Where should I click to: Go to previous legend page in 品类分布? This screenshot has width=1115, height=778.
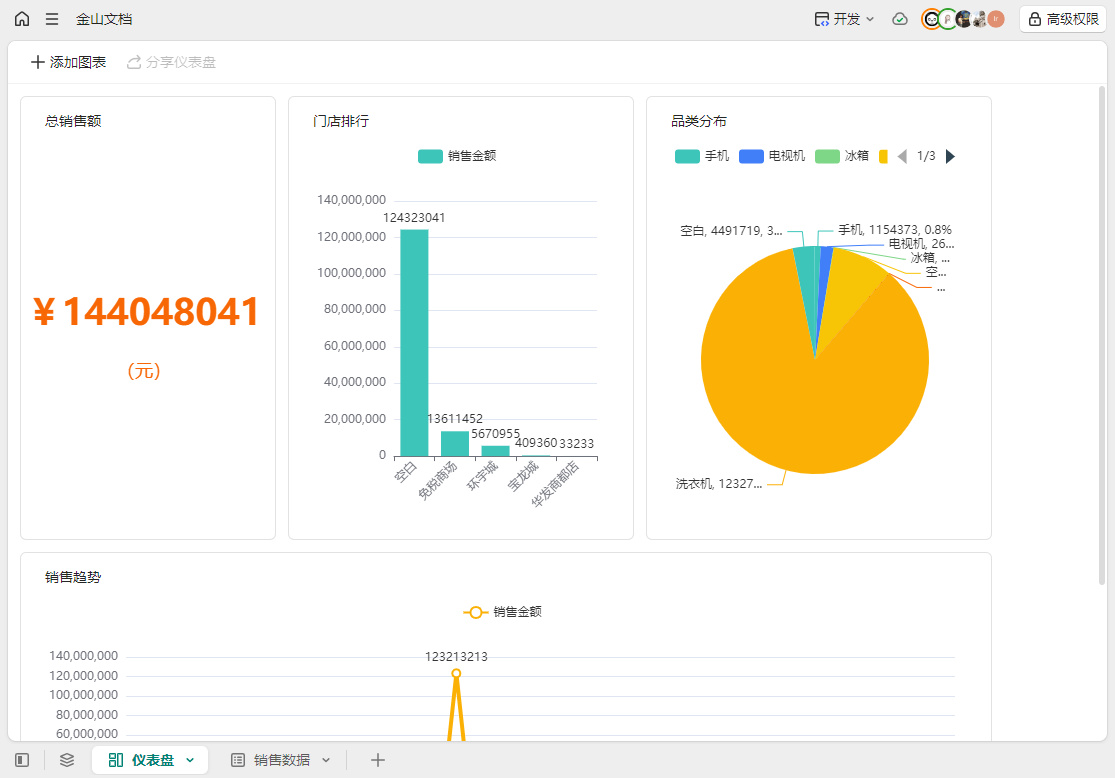tap(902, 156)
